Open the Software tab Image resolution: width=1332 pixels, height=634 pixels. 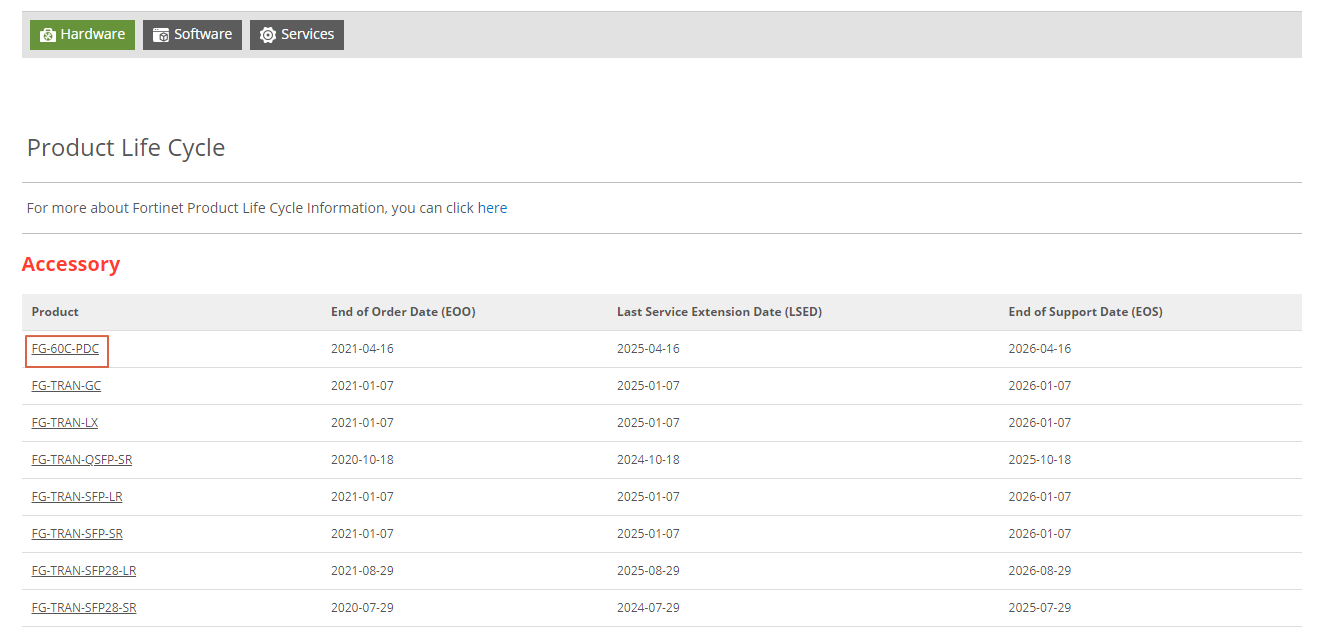point(192,34)
